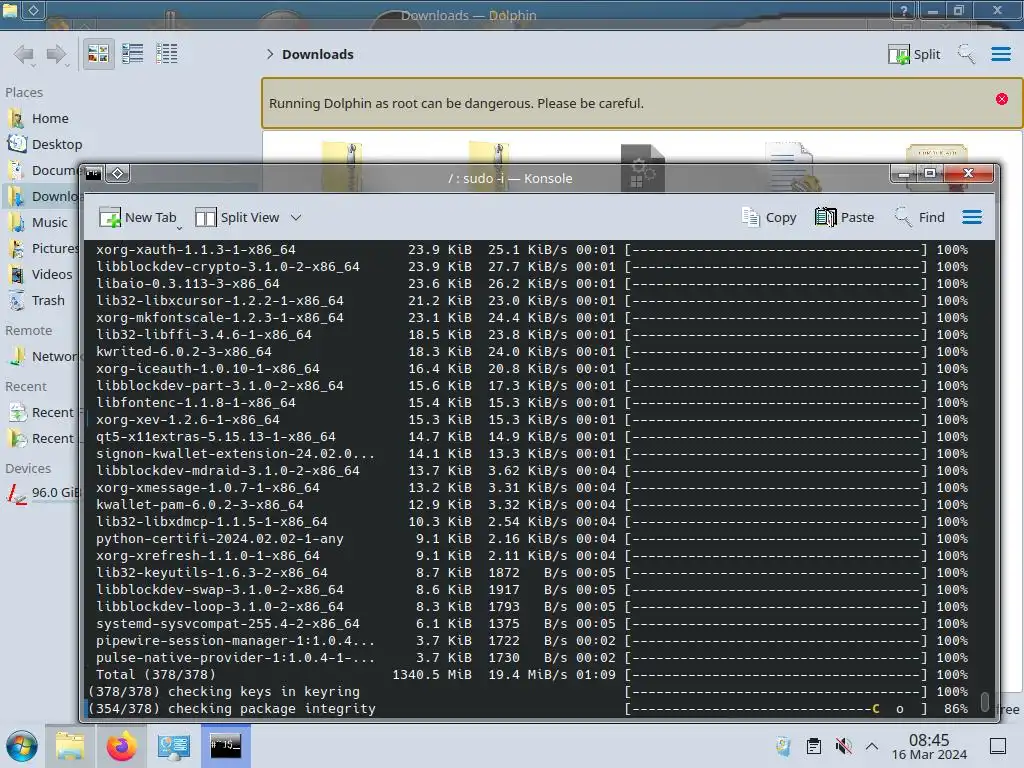
Task: Click the Downloads breadcrumb in Dolphin
Action: (317, 54)
